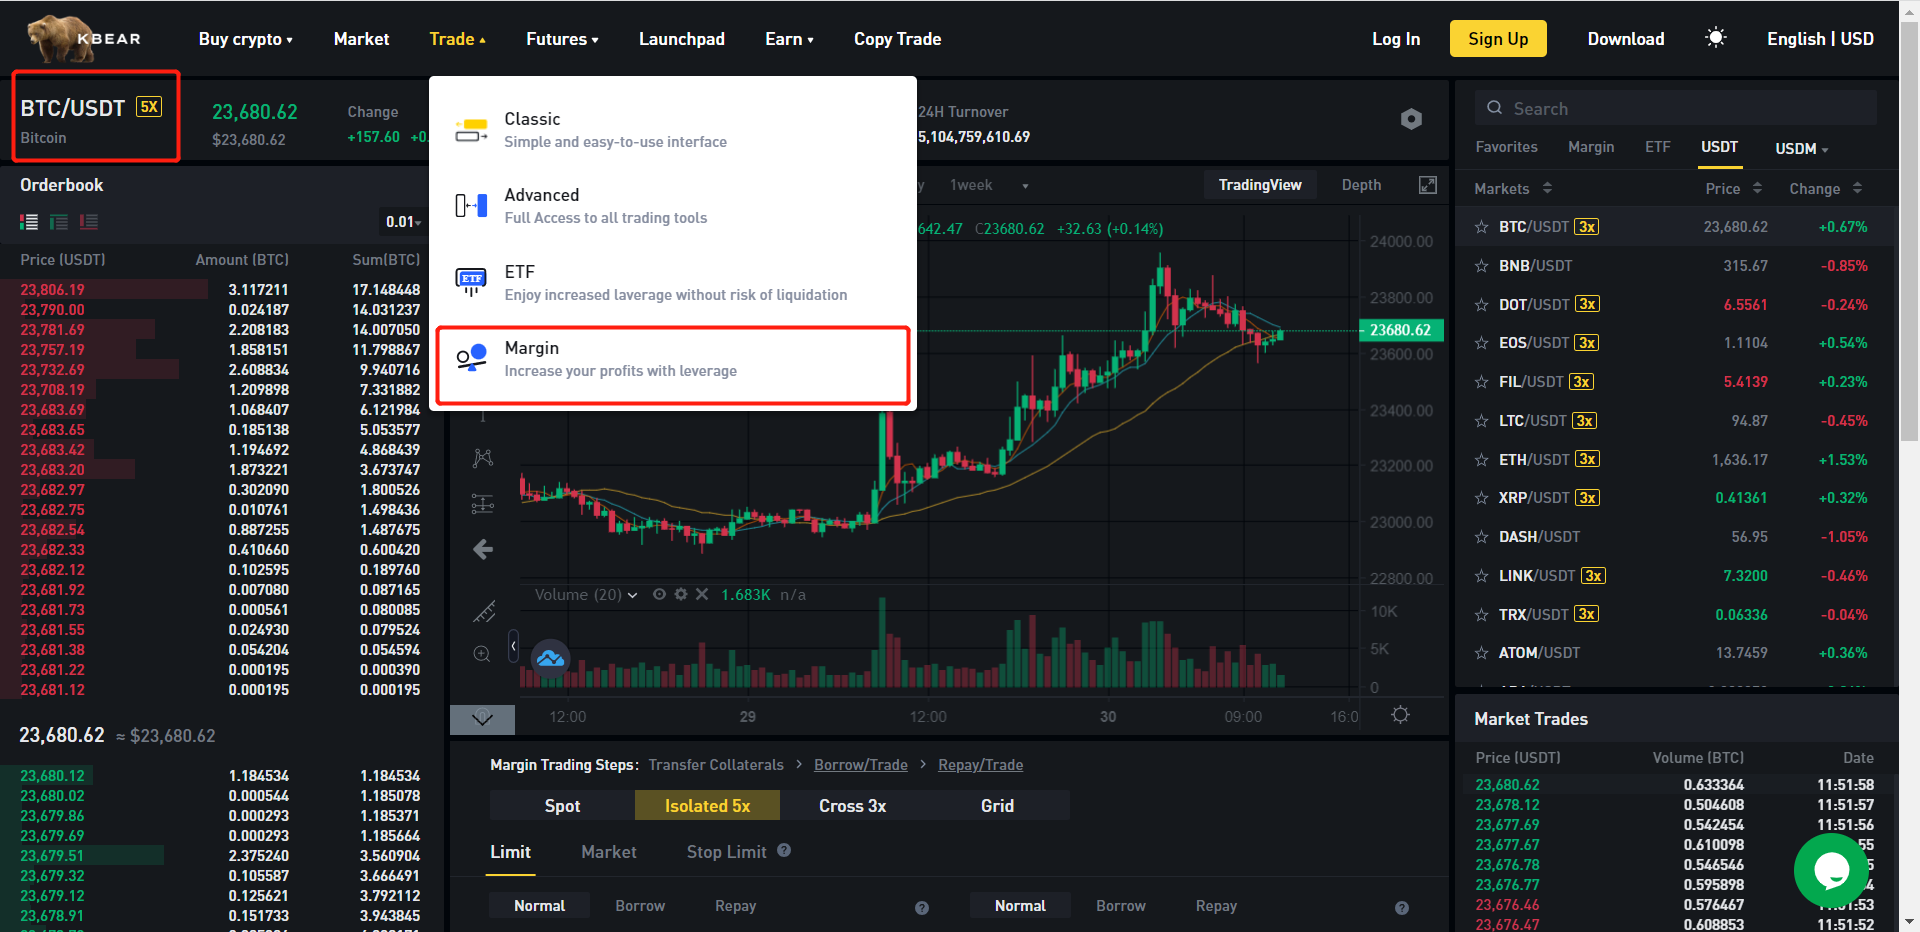The width and height of the screenshot is (1920, 932).
Task: Favorite TRX/USDT with its star
Action: point(1482,615)
